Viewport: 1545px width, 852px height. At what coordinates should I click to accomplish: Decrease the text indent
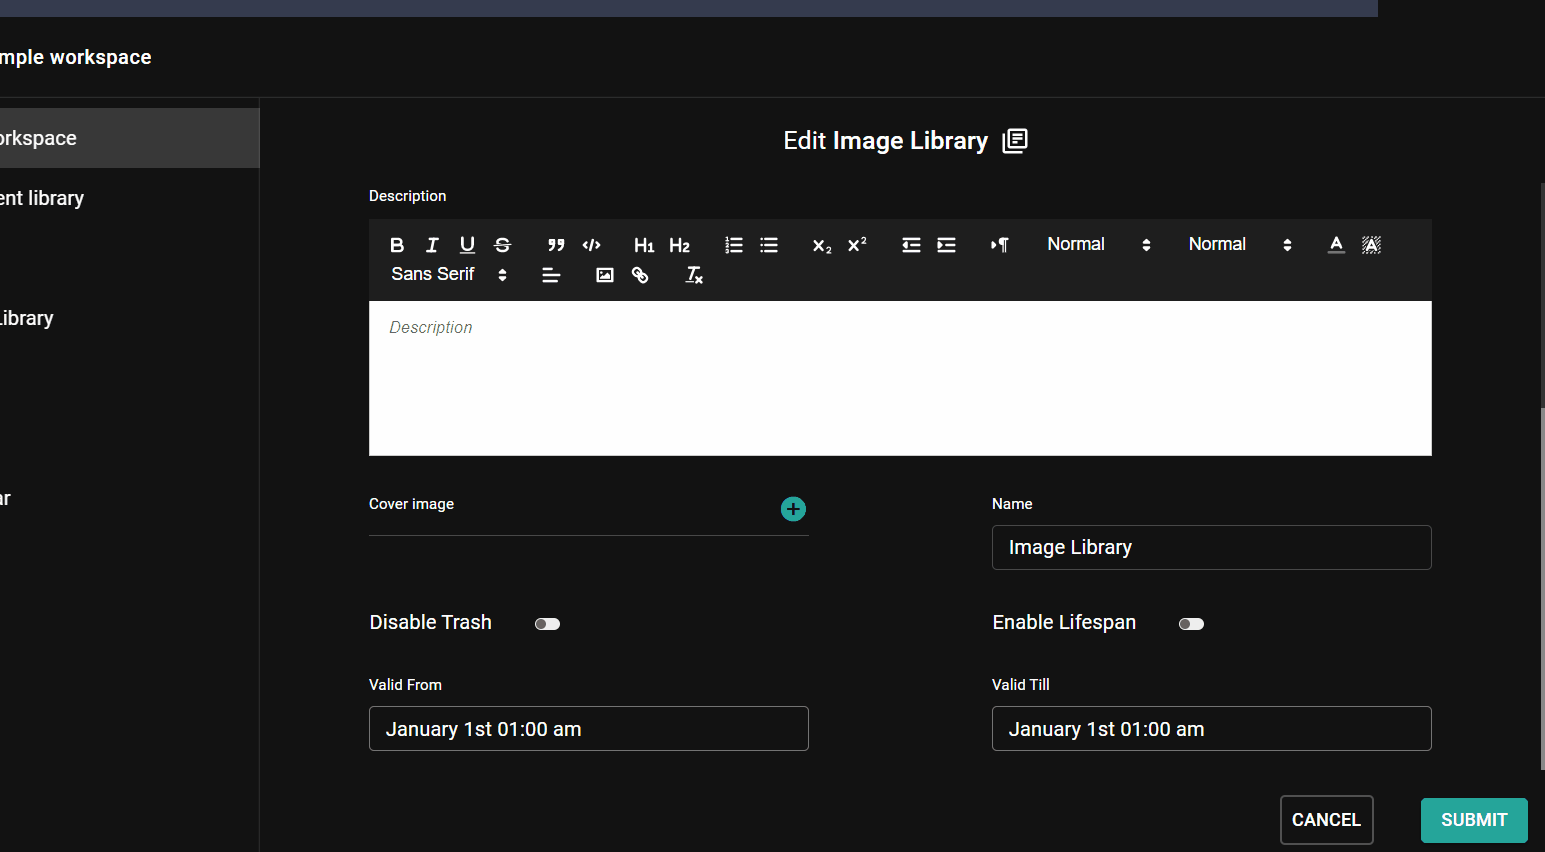click(911, 245)
